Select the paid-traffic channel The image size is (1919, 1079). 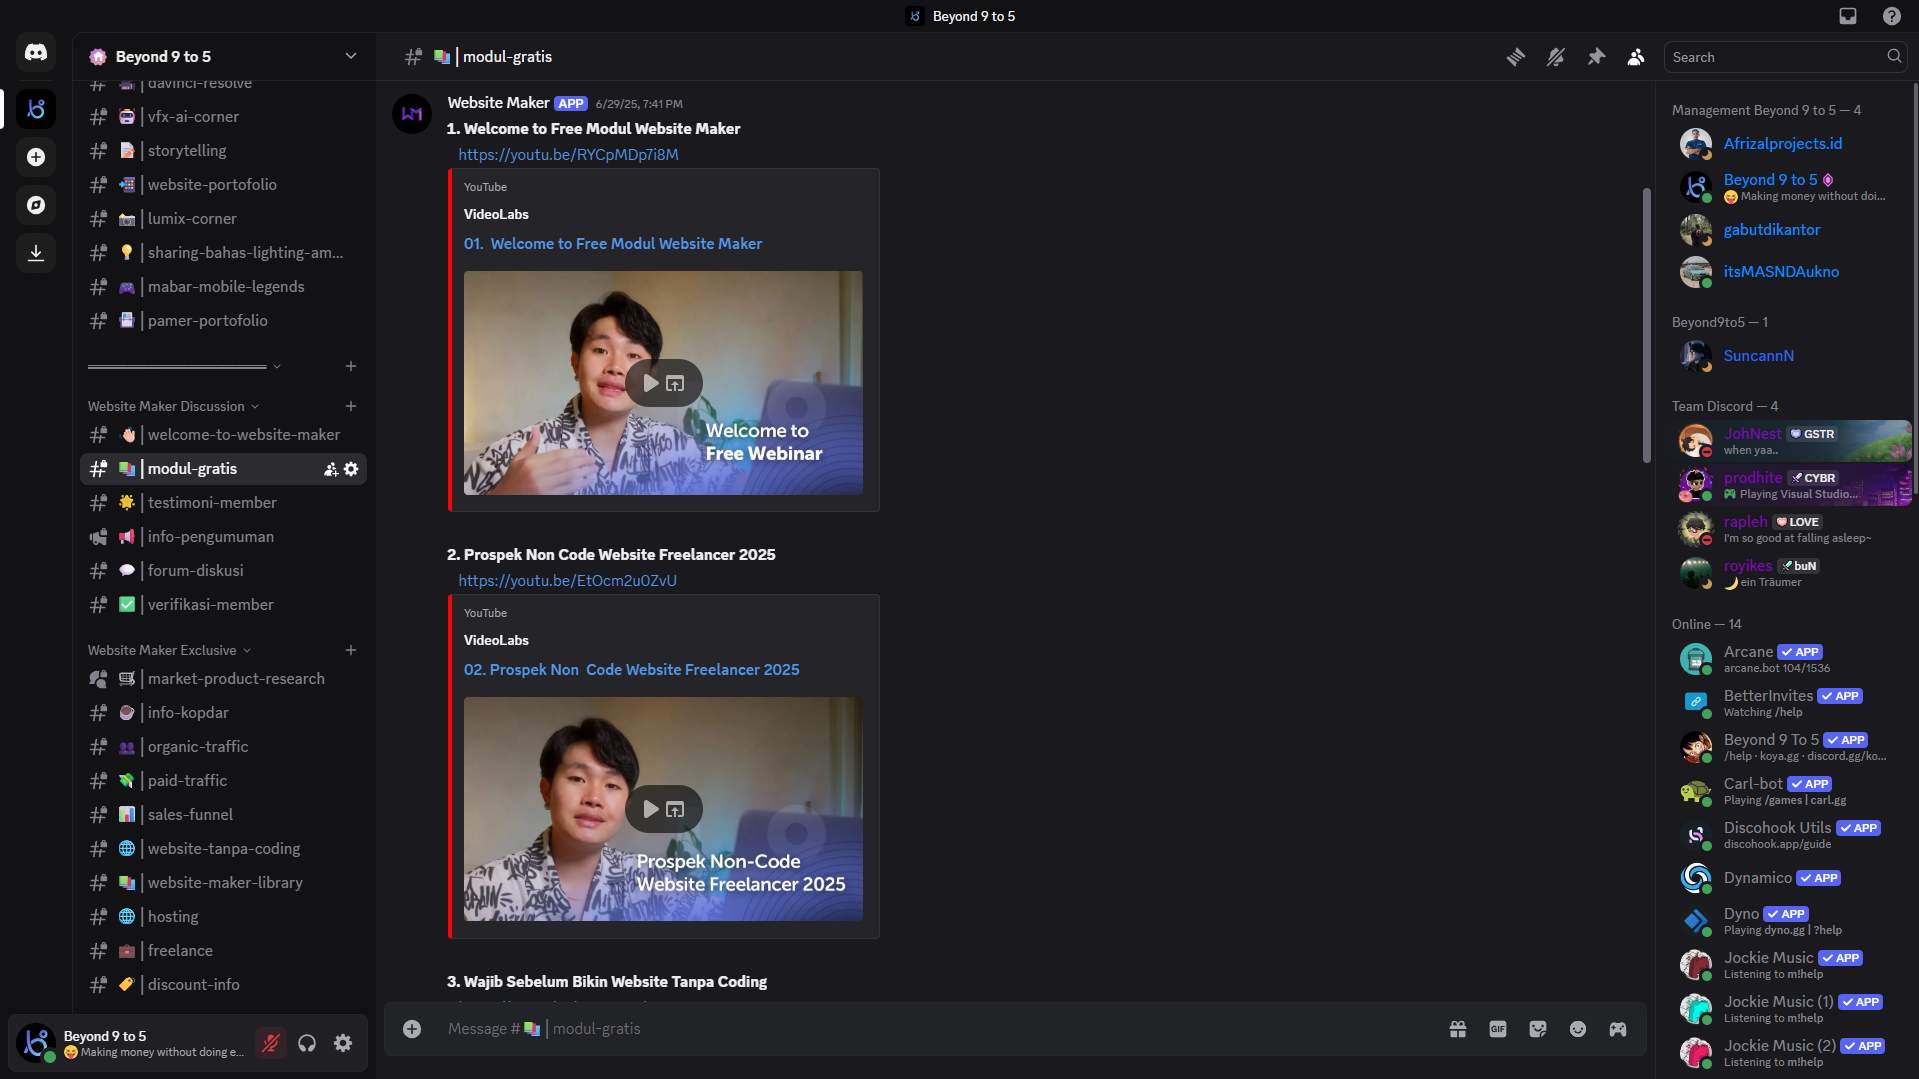pos(224,781)
